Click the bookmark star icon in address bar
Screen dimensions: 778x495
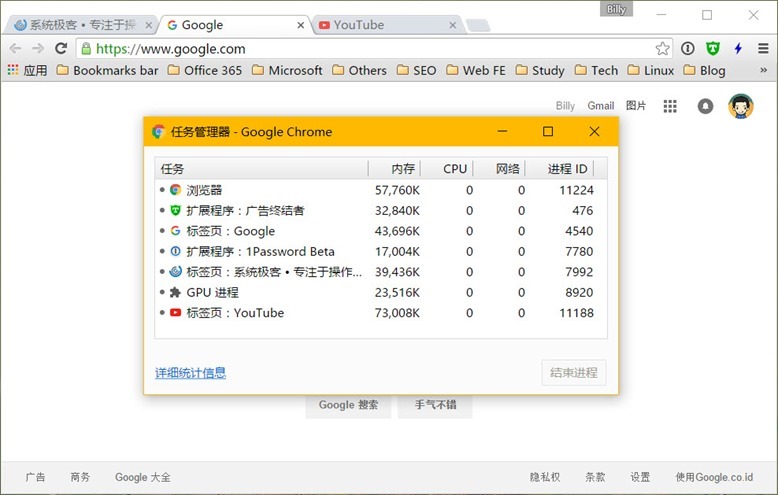coord(662,48)
